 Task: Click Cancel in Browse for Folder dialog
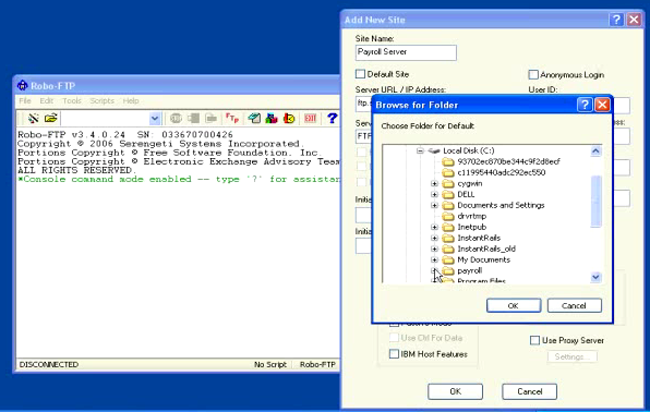(x=574, y=305)
